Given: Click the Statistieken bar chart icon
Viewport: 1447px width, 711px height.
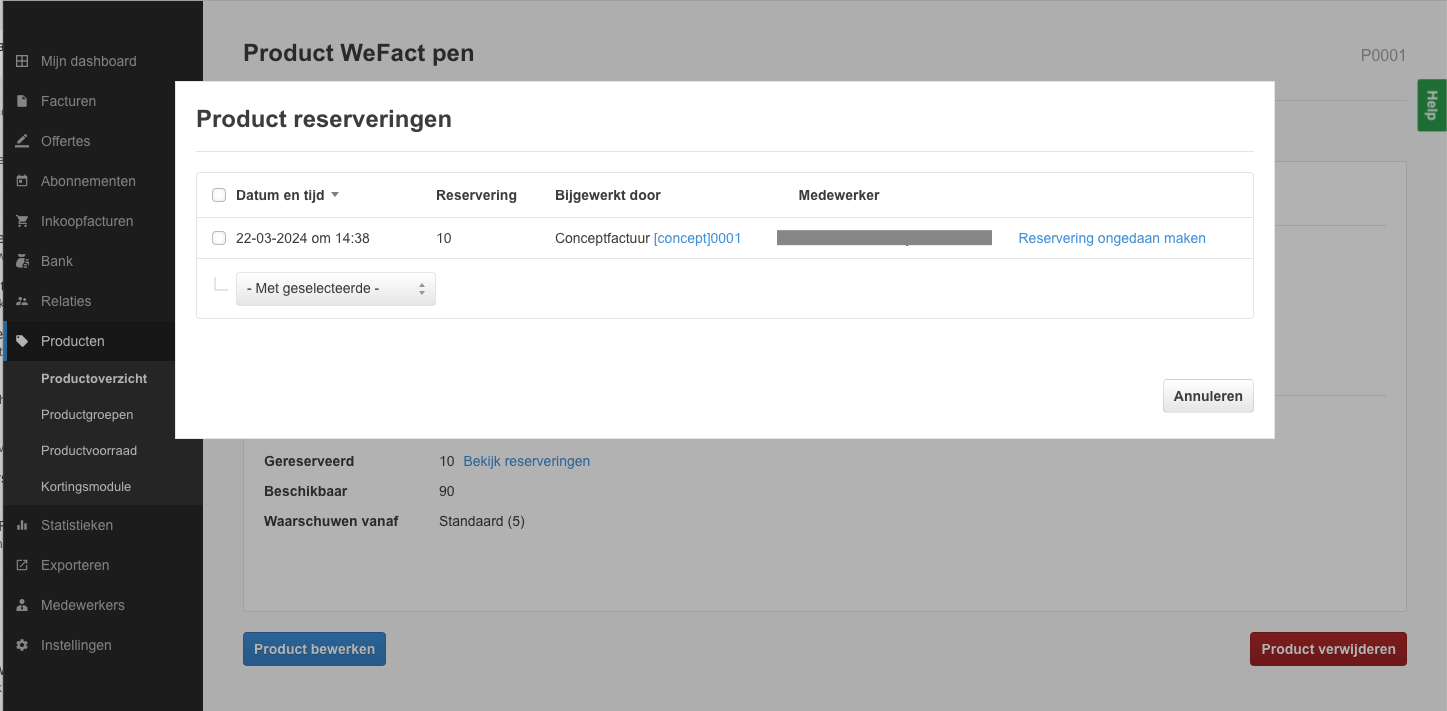Looking at the screenshot, I should point(22,525).
